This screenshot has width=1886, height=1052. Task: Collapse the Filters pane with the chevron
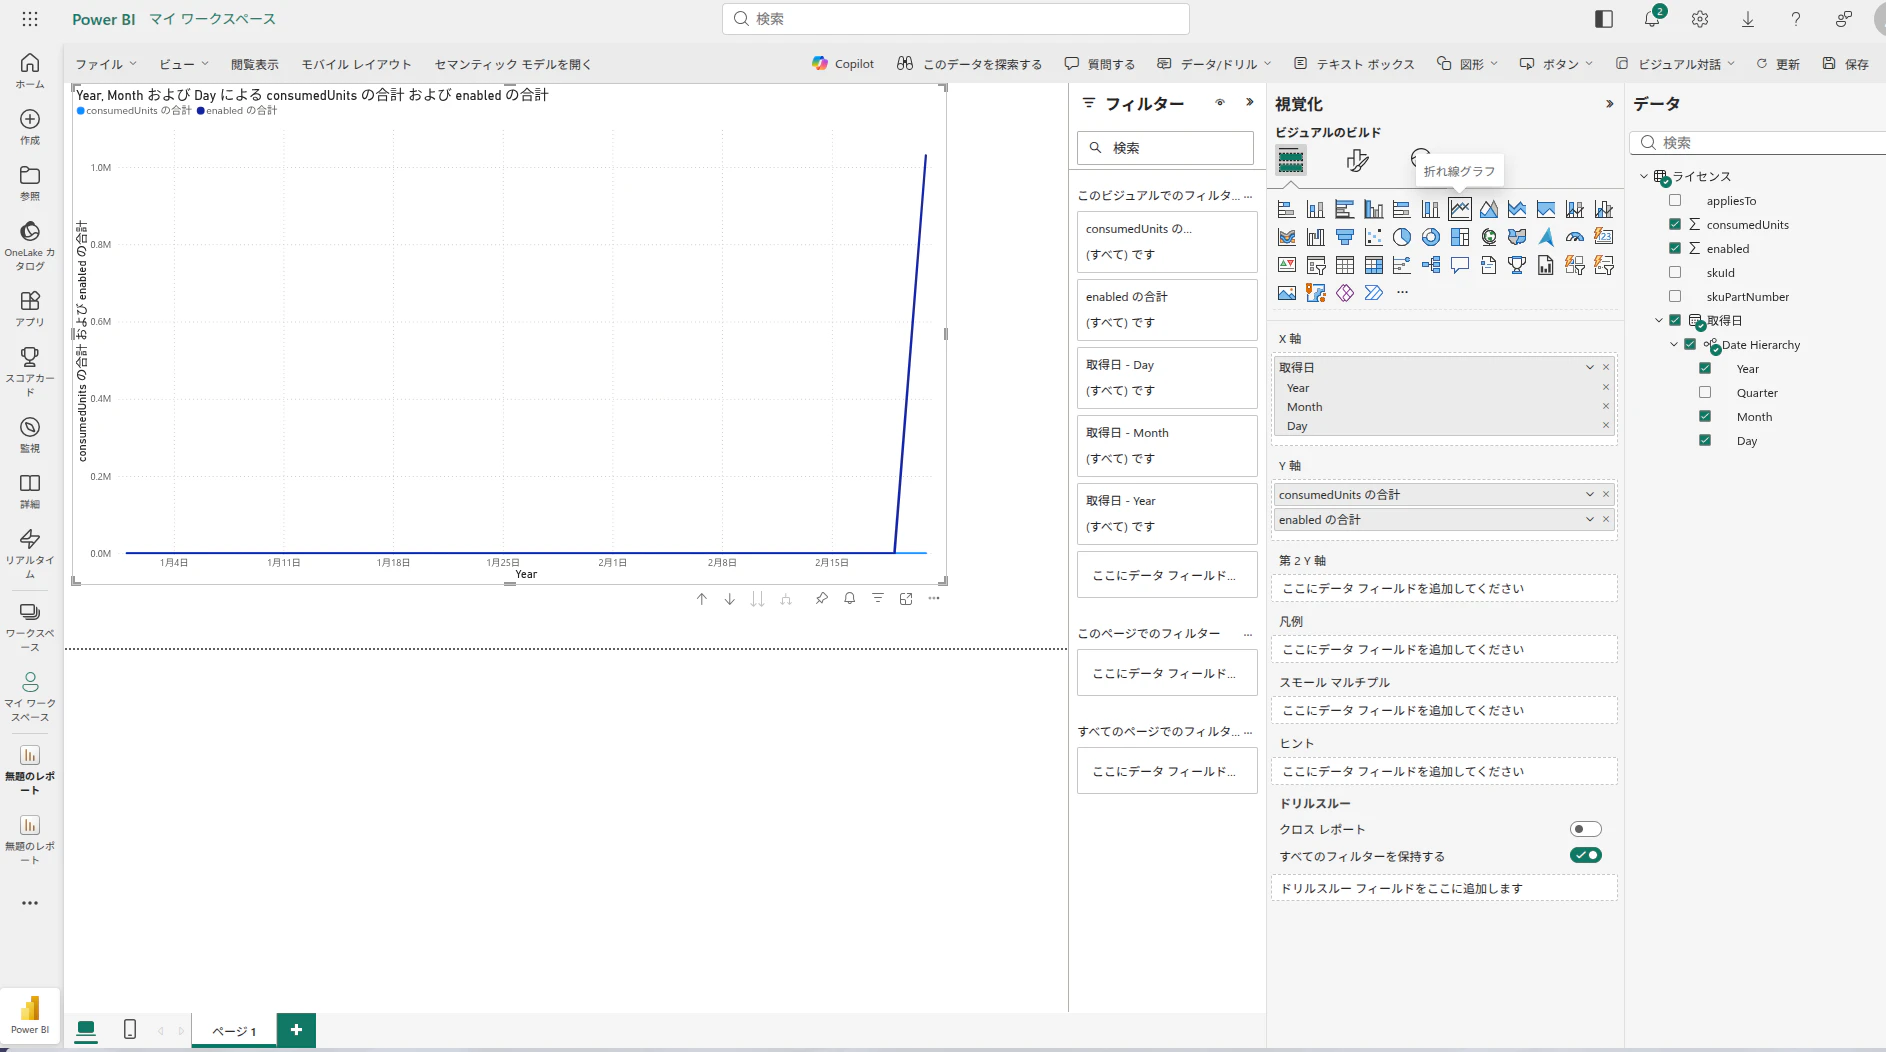click(x=1250, y=102)
